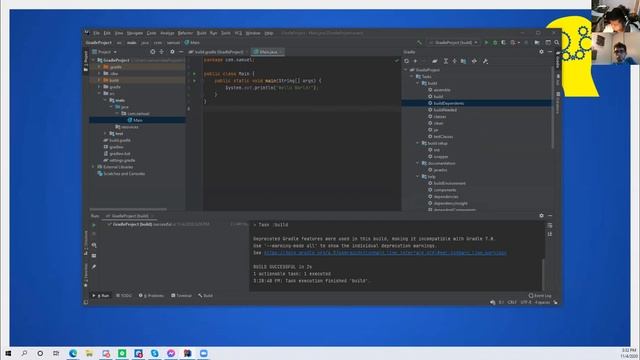Collapse the src folder in Project tree
The height and width of the screenshot is (360, 640).
pos(100,93)
